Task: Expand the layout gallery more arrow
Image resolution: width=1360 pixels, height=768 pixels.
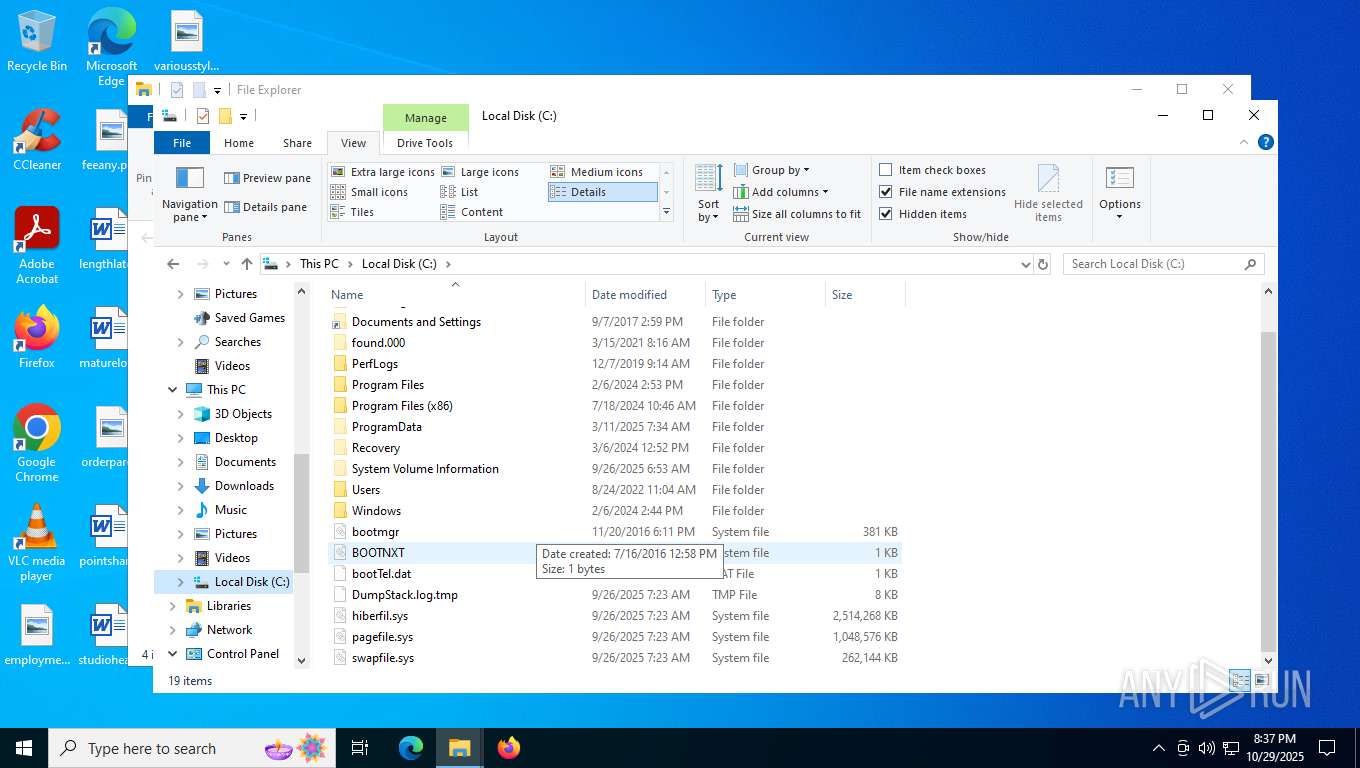Action: [x=667, y=212]
